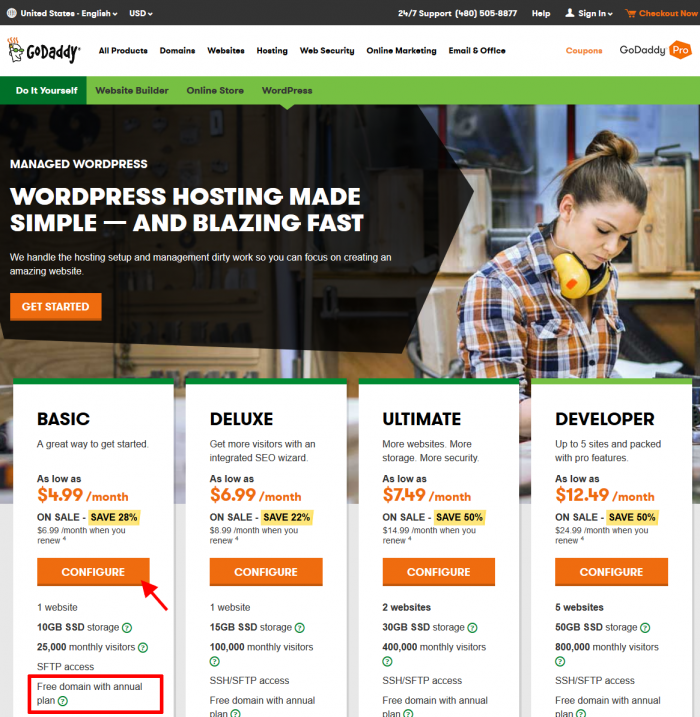Open the GoDaddy Pro badge
The image size is (700, 717).
tap(655, 50)
